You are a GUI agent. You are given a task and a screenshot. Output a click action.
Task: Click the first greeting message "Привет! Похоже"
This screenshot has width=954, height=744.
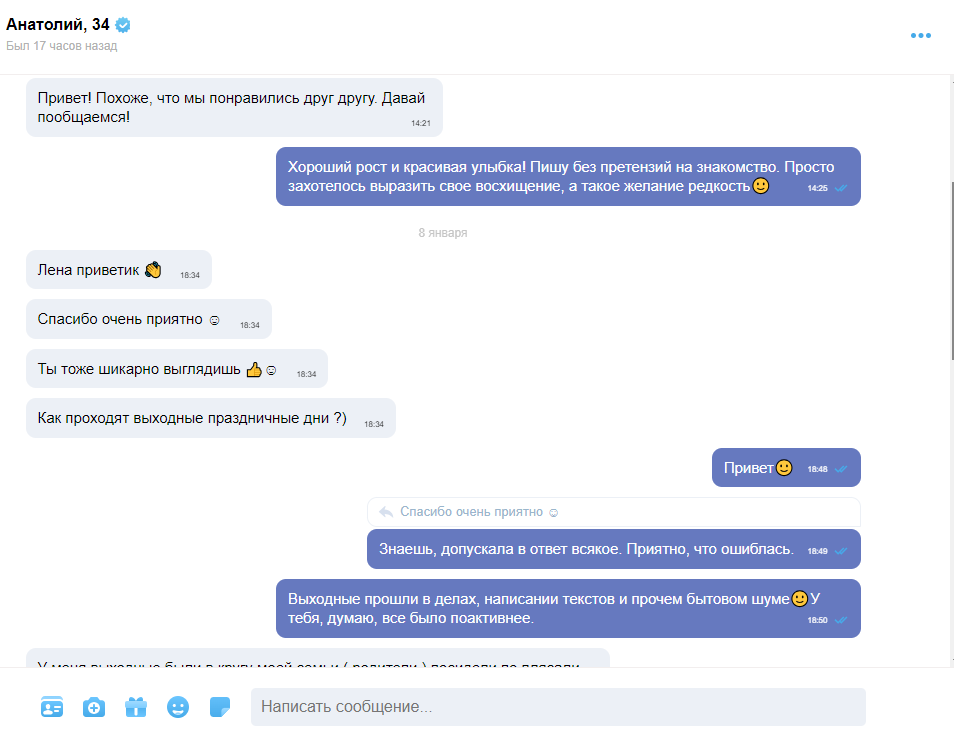(x=234, y=108)
